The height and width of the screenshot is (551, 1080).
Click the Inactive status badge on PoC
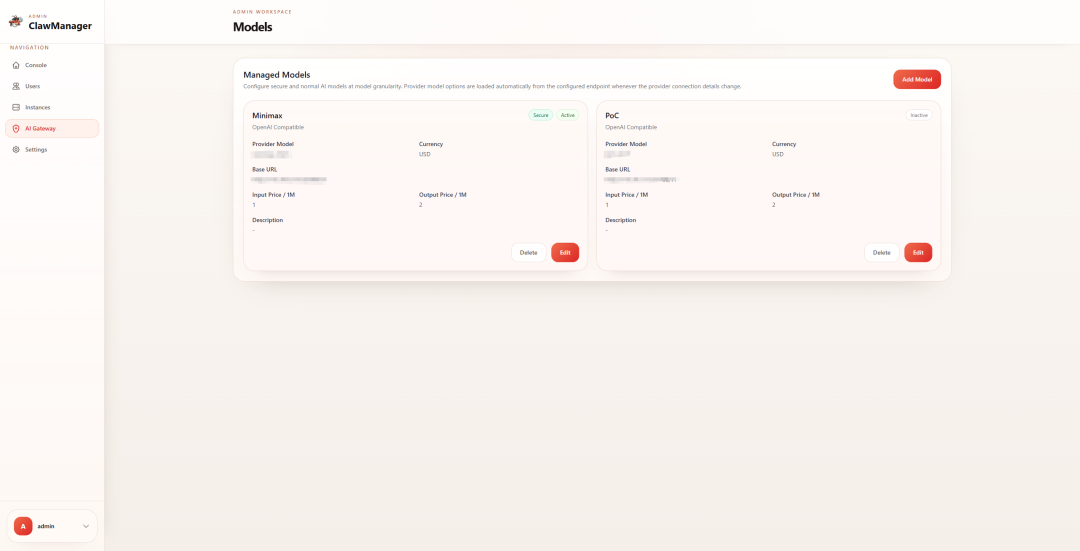918,115
